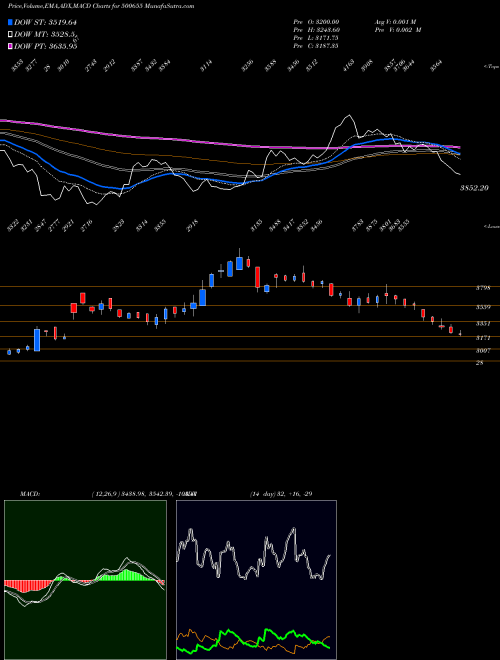Click the 2918 low value label
This screenshot has height=660, width=500.
192,225
